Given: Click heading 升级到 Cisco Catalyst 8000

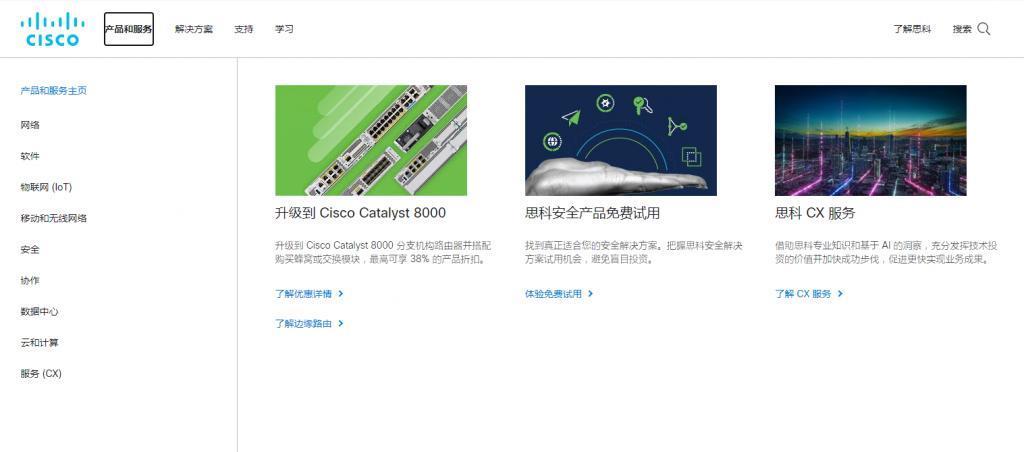Looking at the screenshot, I should point(360,213).
